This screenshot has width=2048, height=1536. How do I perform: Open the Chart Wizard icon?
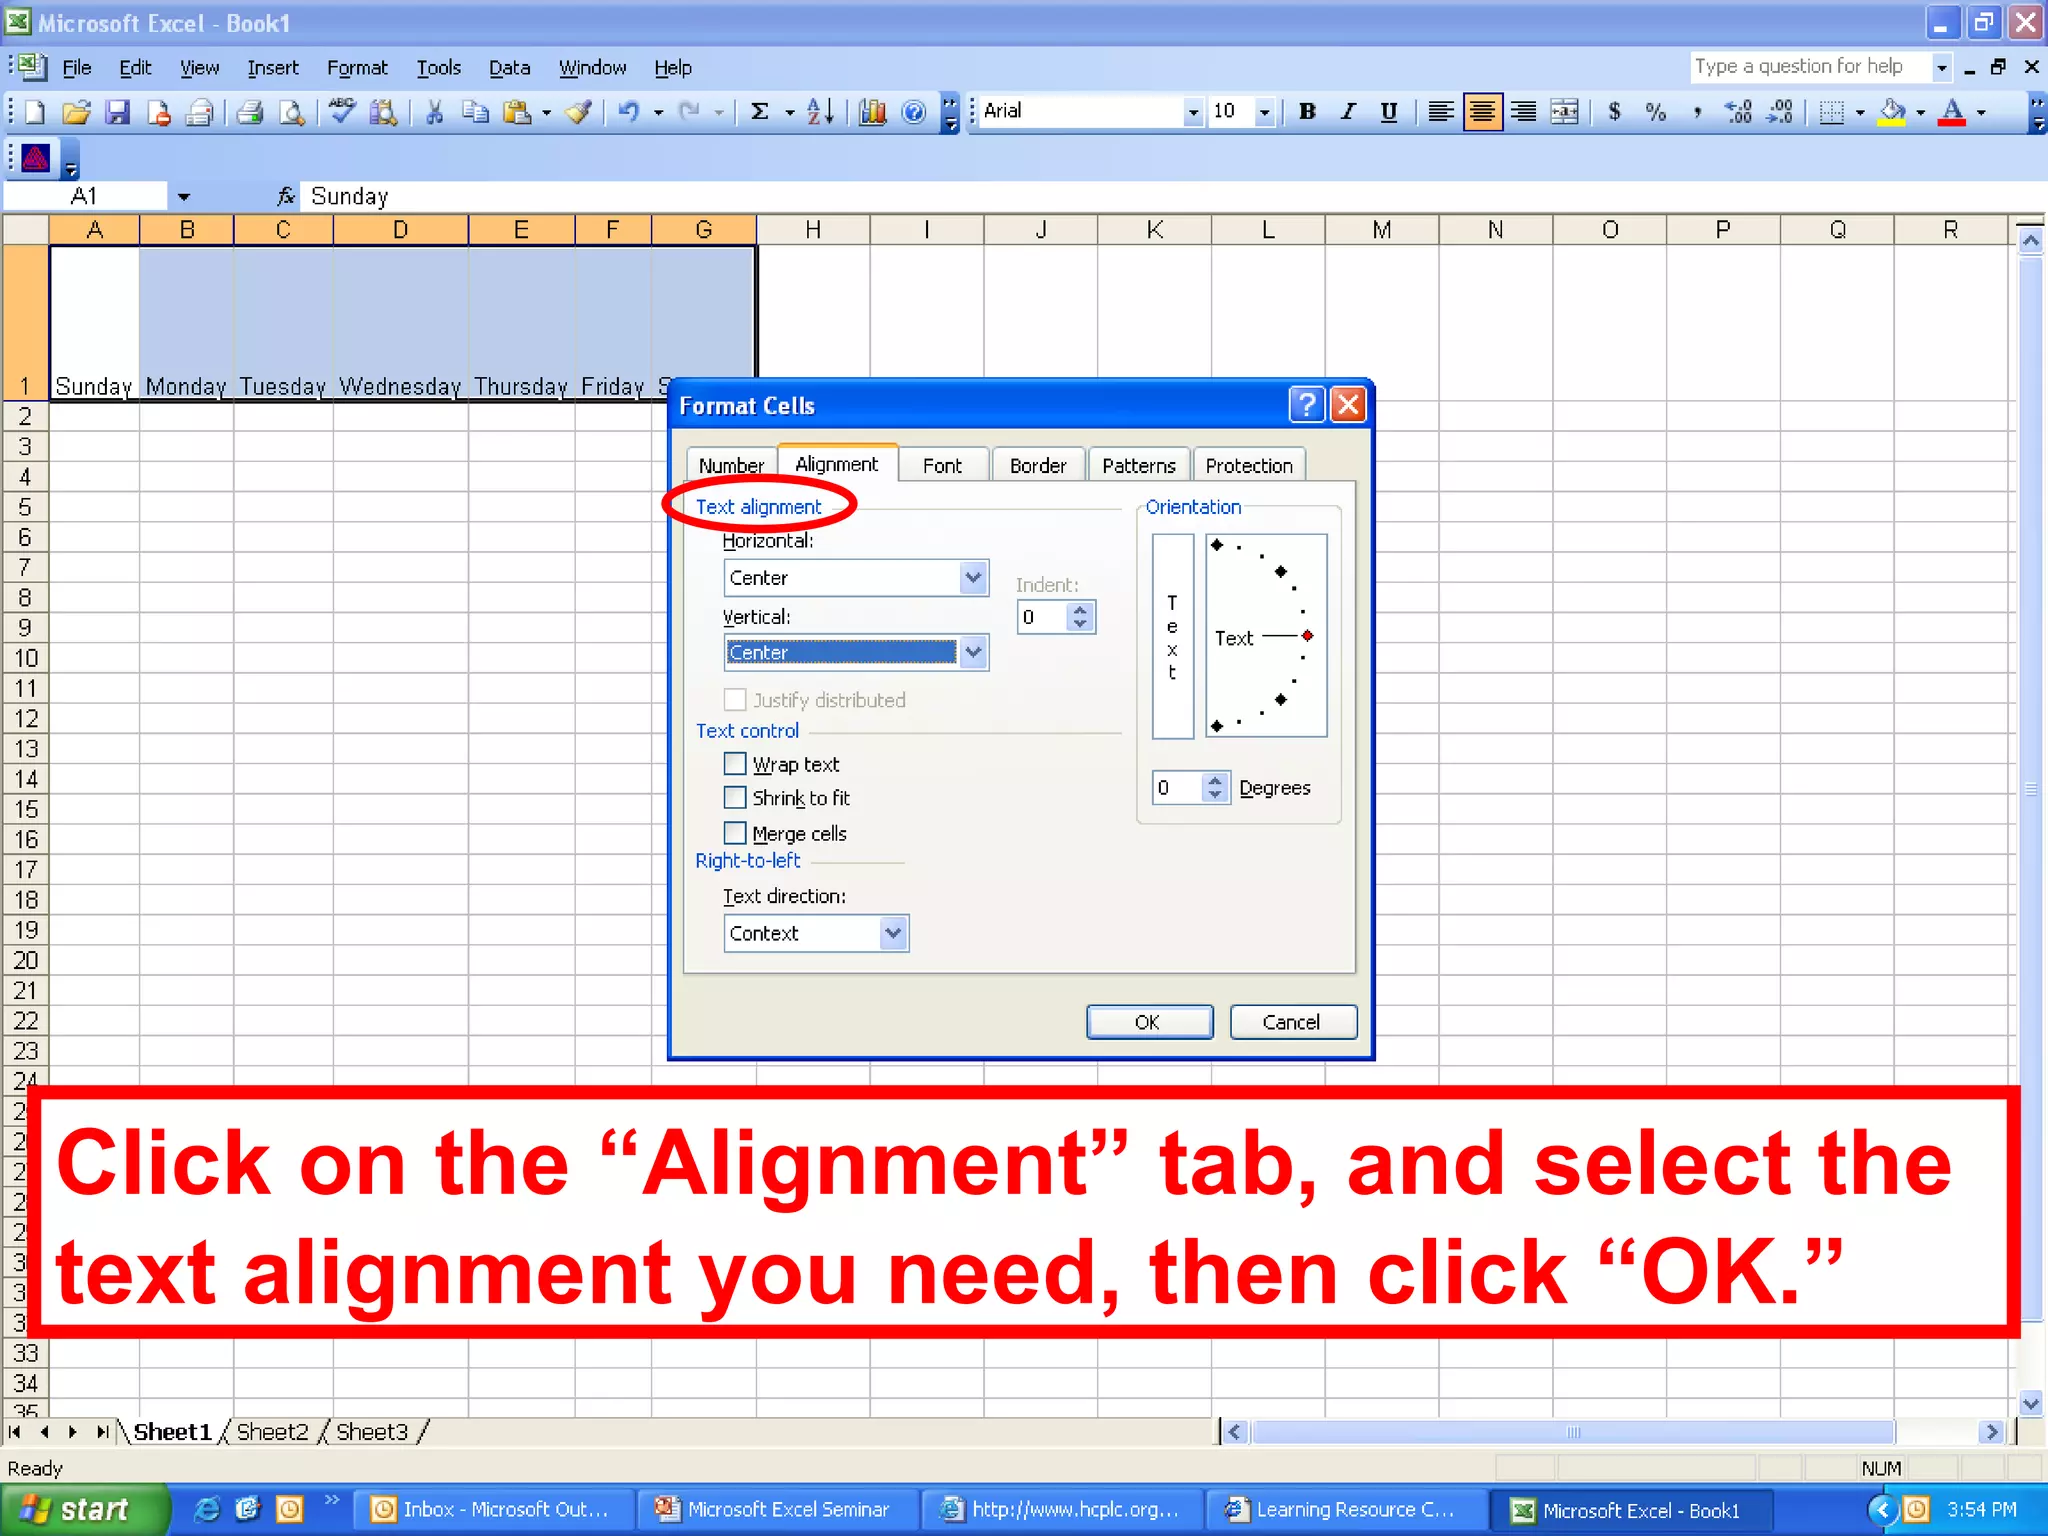(873, 112)
